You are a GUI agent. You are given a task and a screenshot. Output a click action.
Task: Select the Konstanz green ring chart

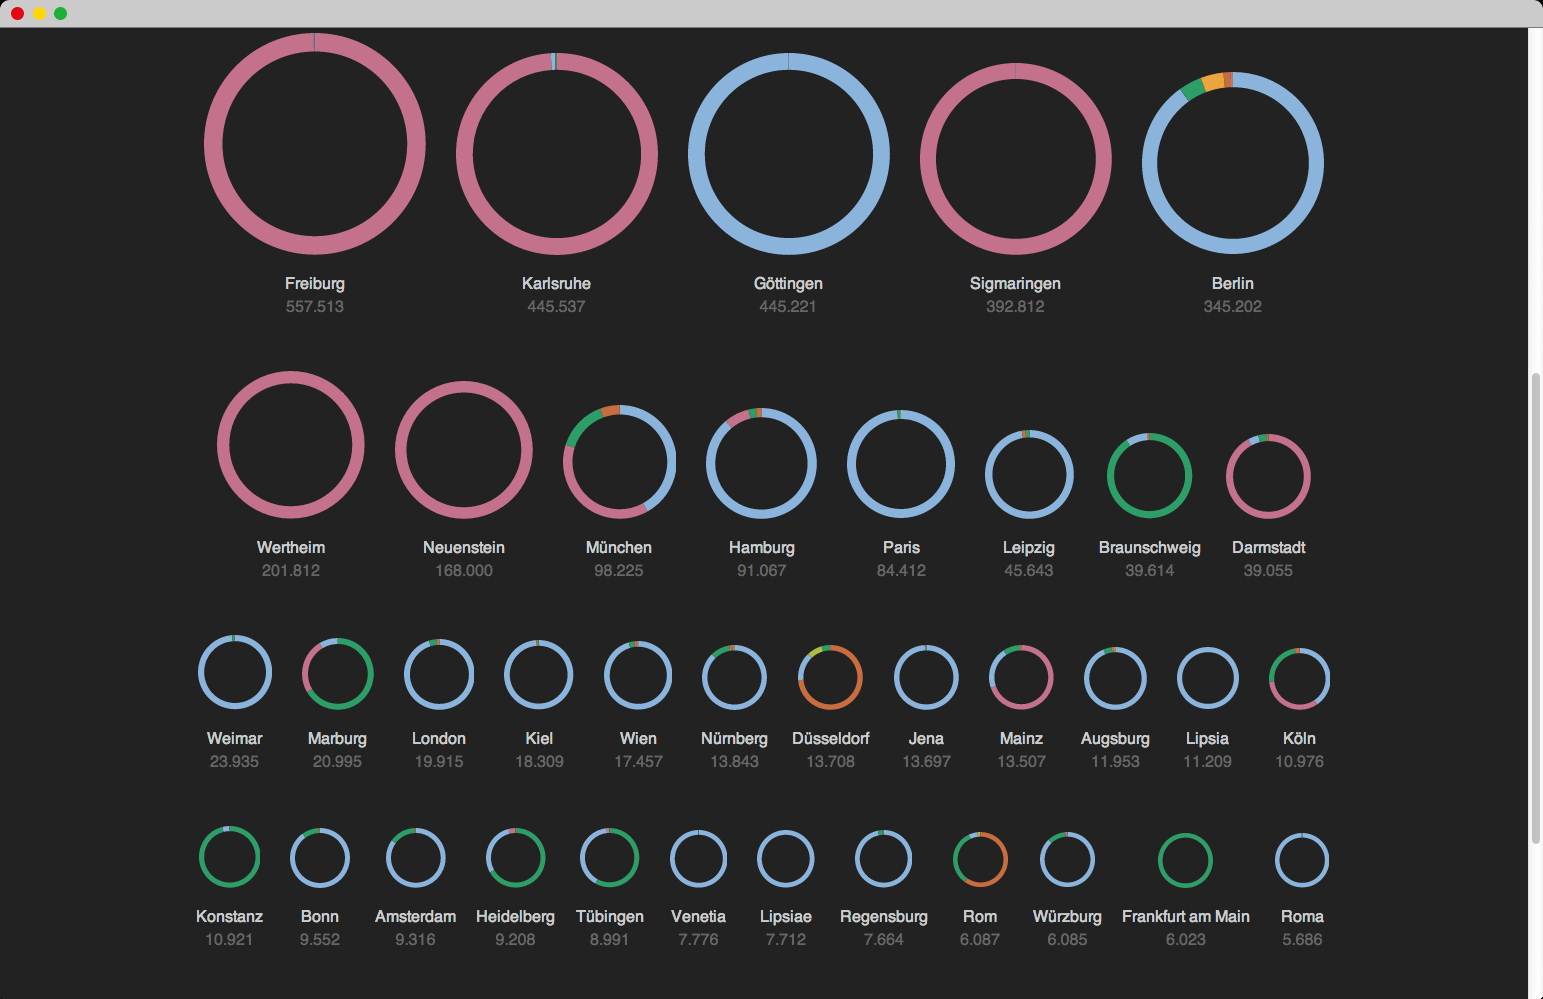[230, 857]
